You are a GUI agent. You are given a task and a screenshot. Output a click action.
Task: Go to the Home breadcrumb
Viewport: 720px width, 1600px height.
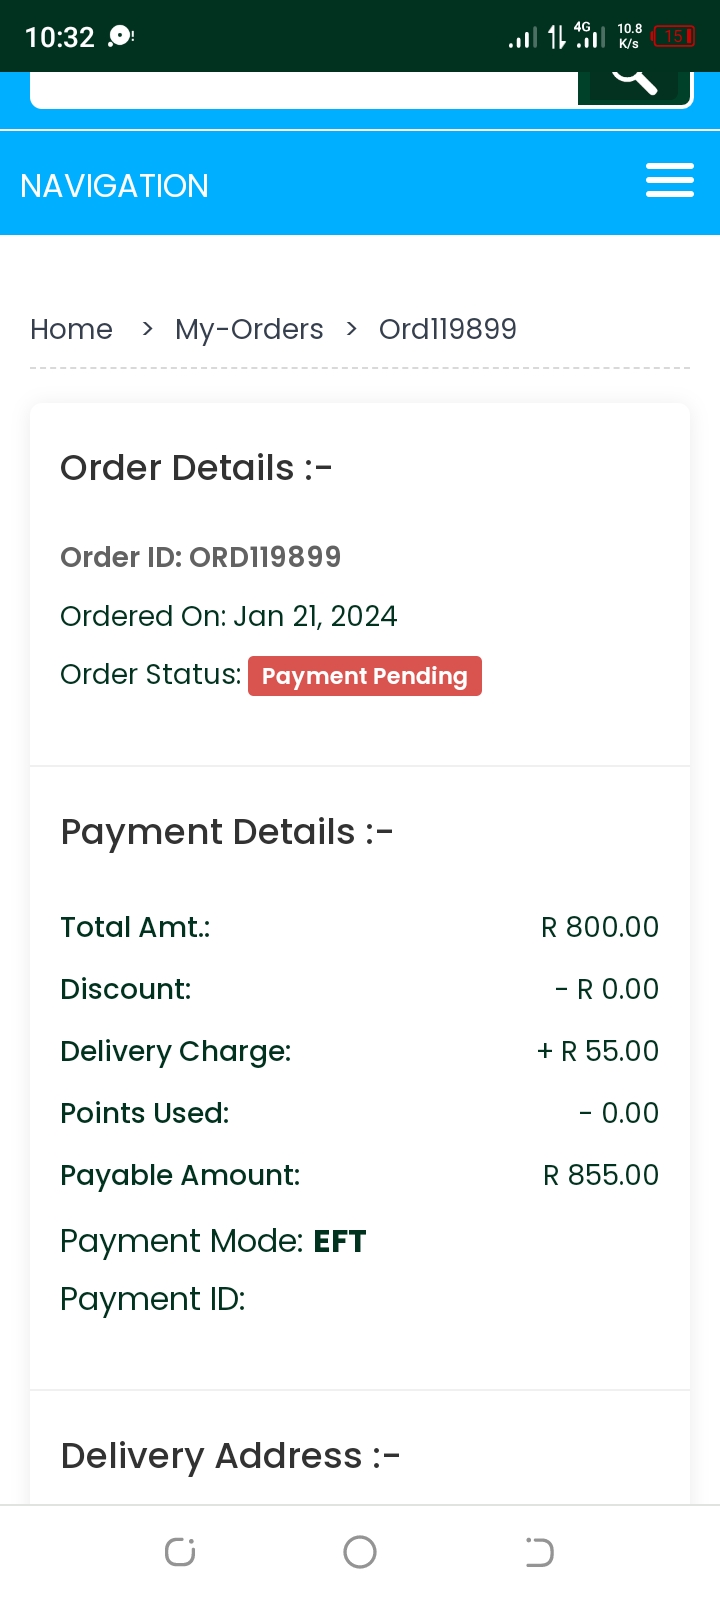[71, 329]
